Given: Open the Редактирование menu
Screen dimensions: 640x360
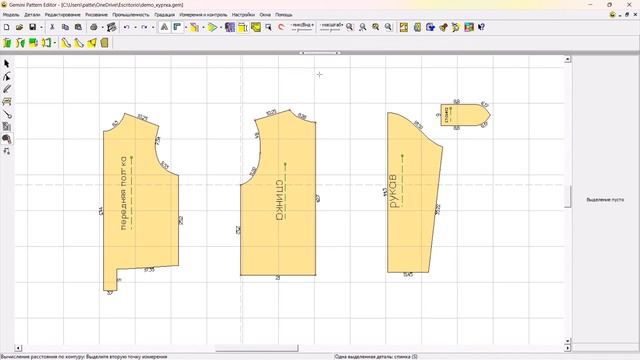Looking at the screenshot, I should tap(62, 15).
